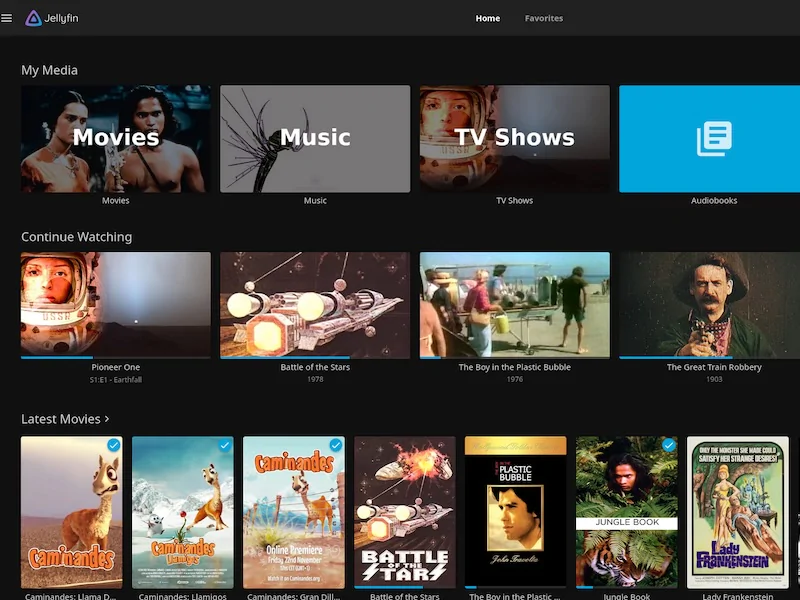This screenshot has width=800, height=600.
Task: Click played checkmark on Jungle Book poster
Action: point(668,445)
